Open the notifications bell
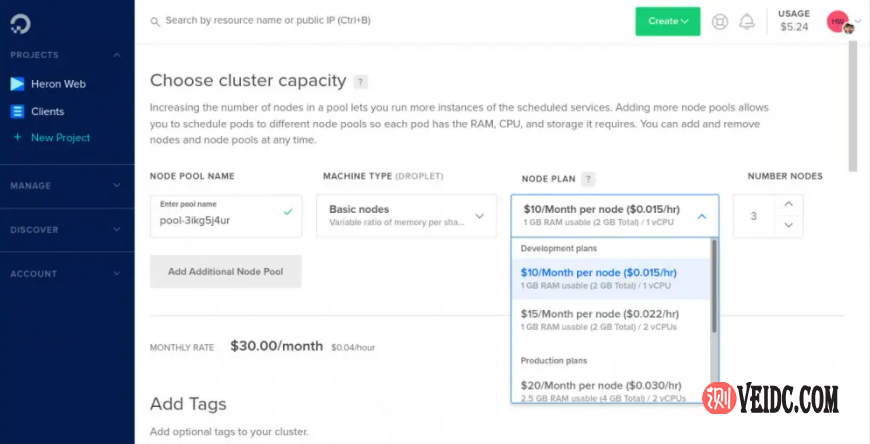This screenshot has width=870, height=444. pos(747,21)
